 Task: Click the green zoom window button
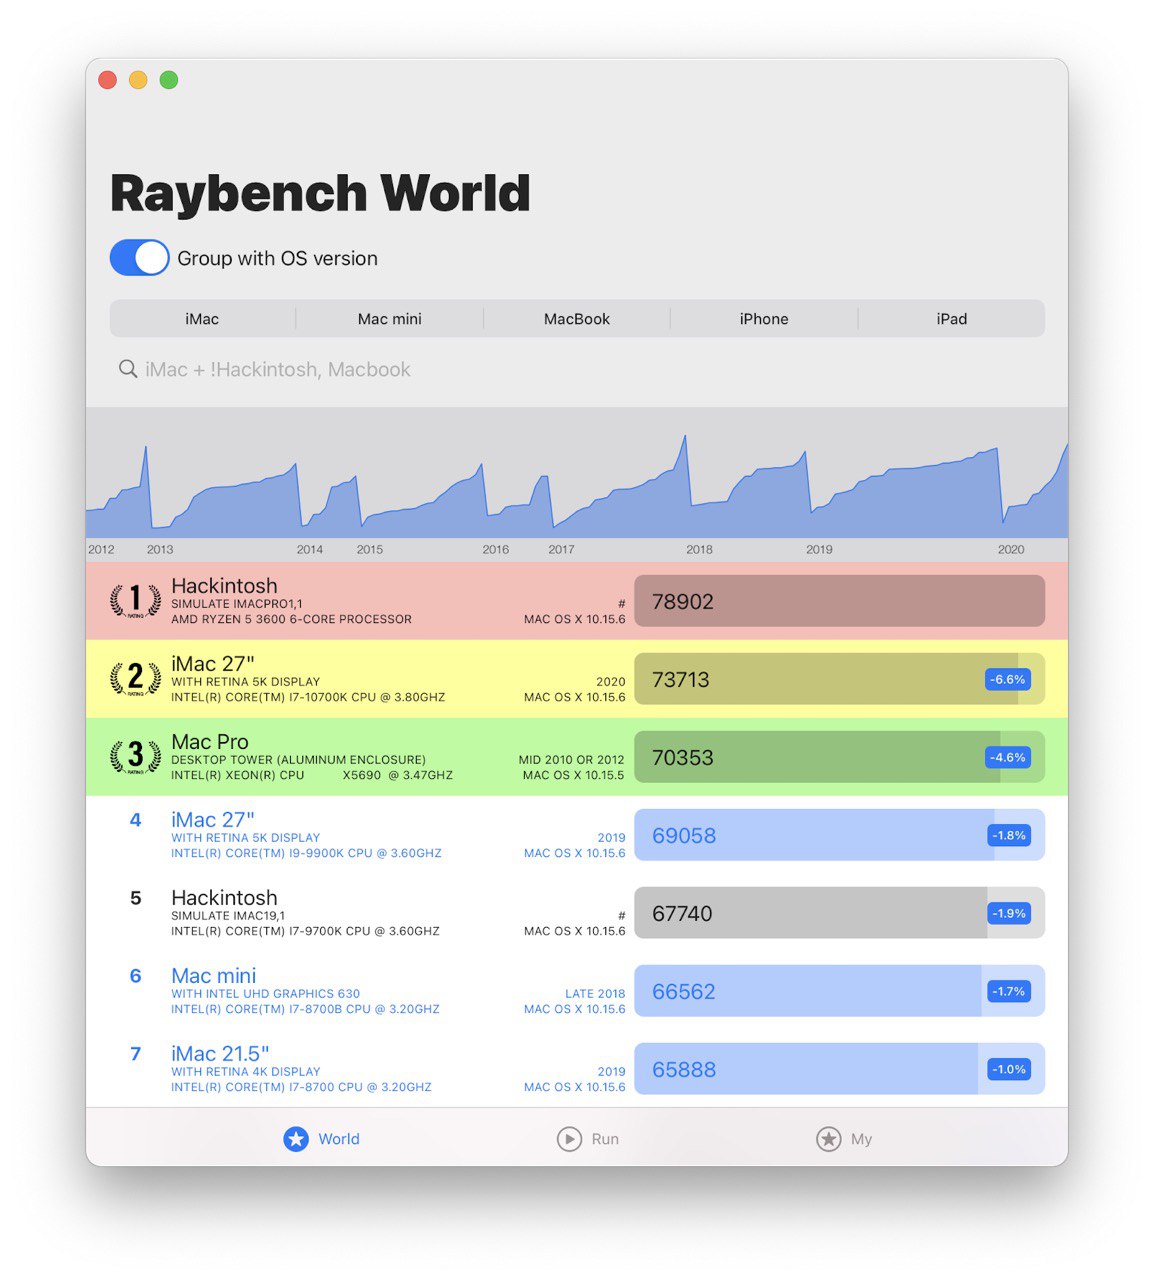click(x=169, y=80)
